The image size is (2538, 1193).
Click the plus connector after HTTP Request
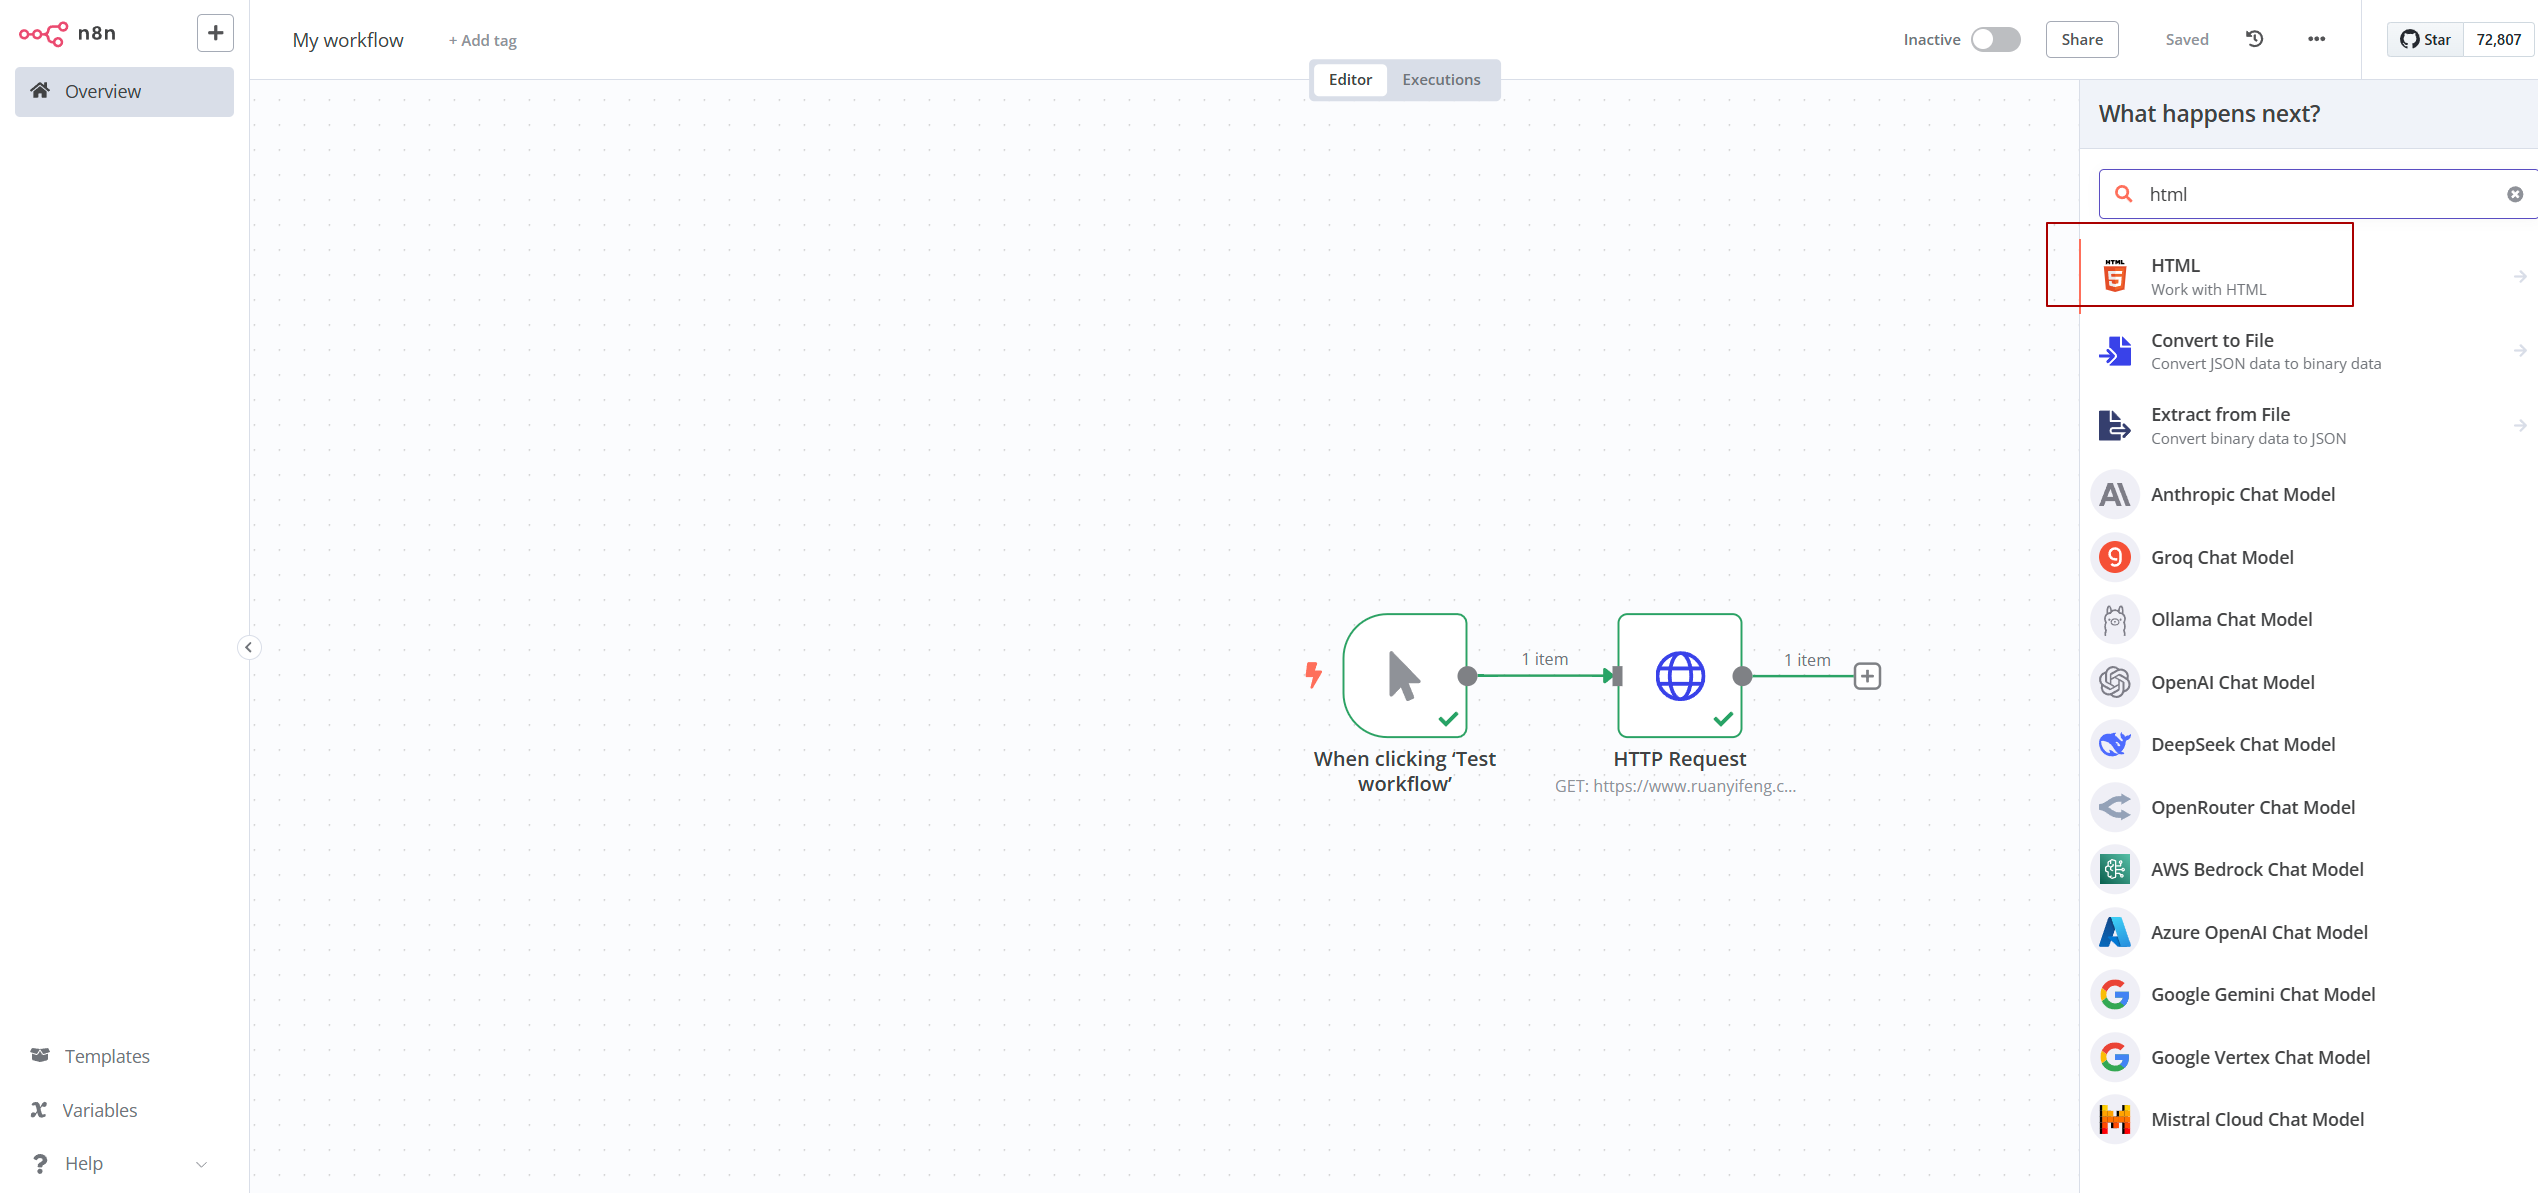coord(1867,676)
